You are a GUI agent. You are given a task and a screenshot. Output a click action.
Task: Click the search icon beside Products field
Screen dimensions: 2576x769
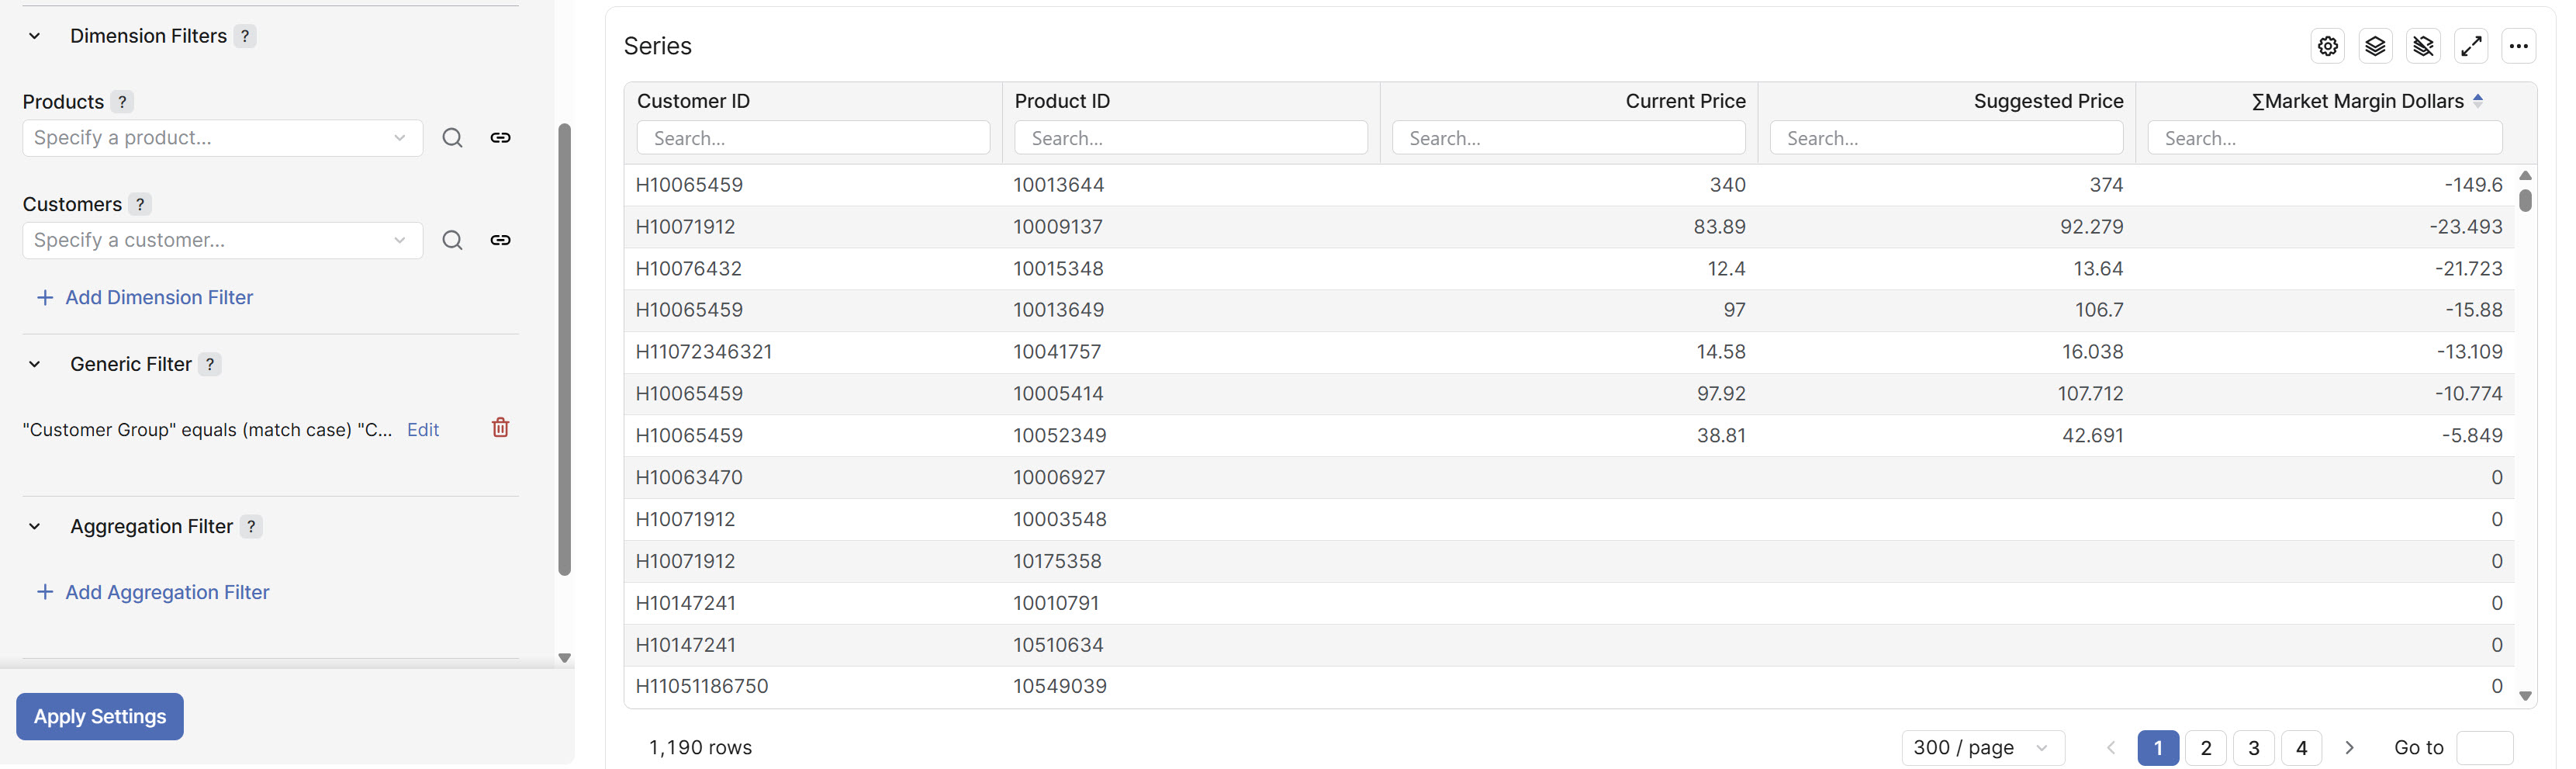[x=452, y=138]
